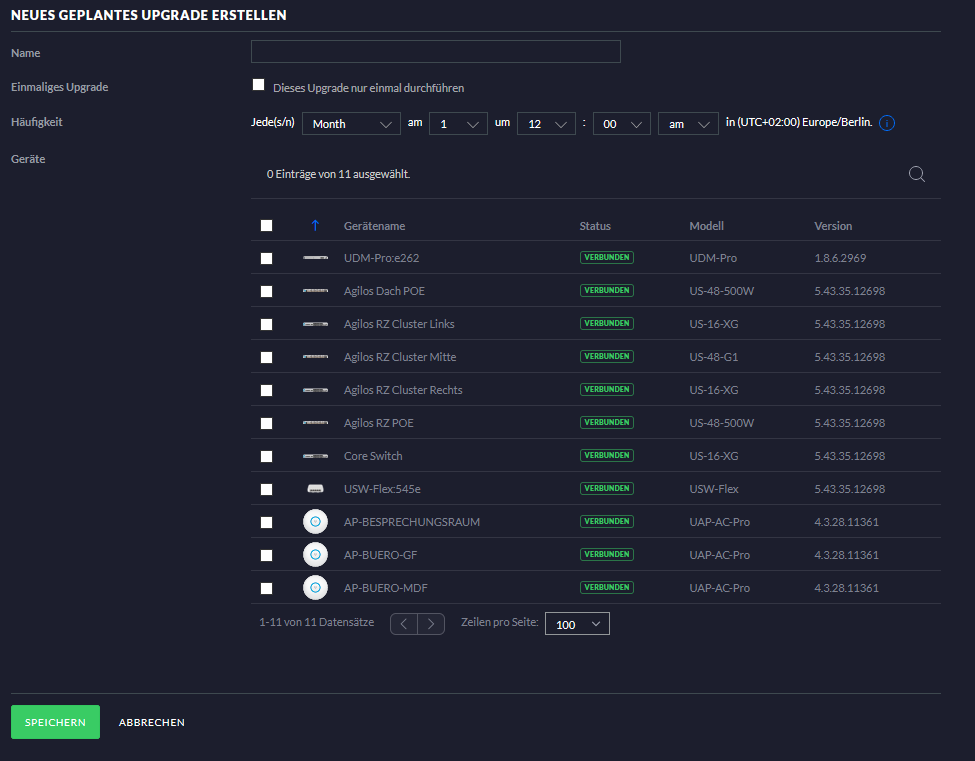Screen dimensions: 975x761
Task: Open the Month frequency dropdown
Action: (x=351, y=124)
